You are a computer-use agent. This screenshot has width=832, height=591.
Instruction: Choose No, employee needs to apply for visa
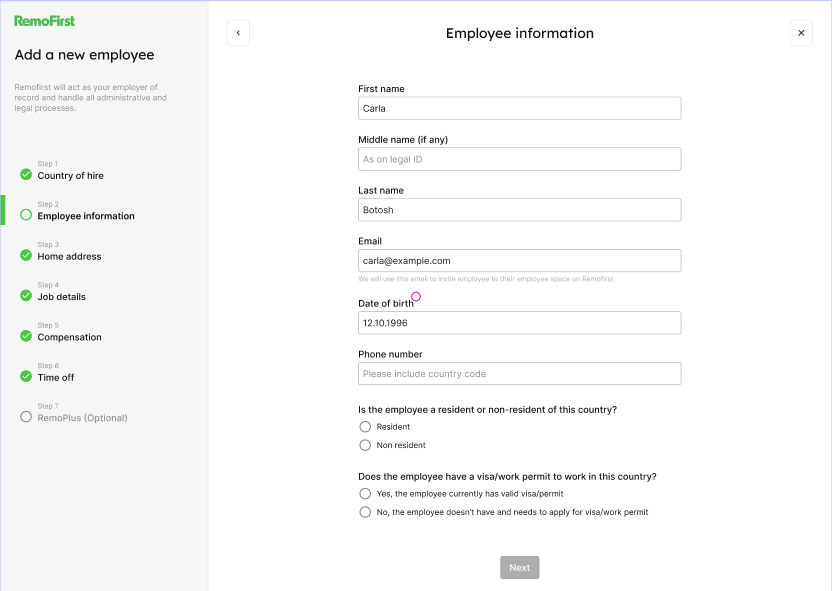click(x=365, y=512)
